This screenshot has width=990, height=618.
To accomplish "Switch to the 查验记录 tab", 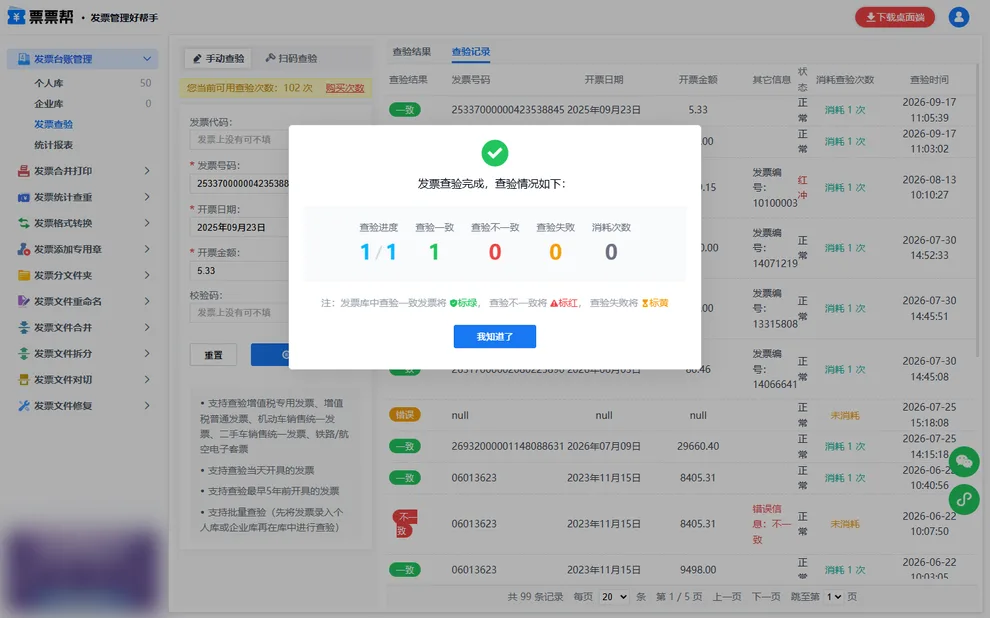I will [x=471, y=52].
